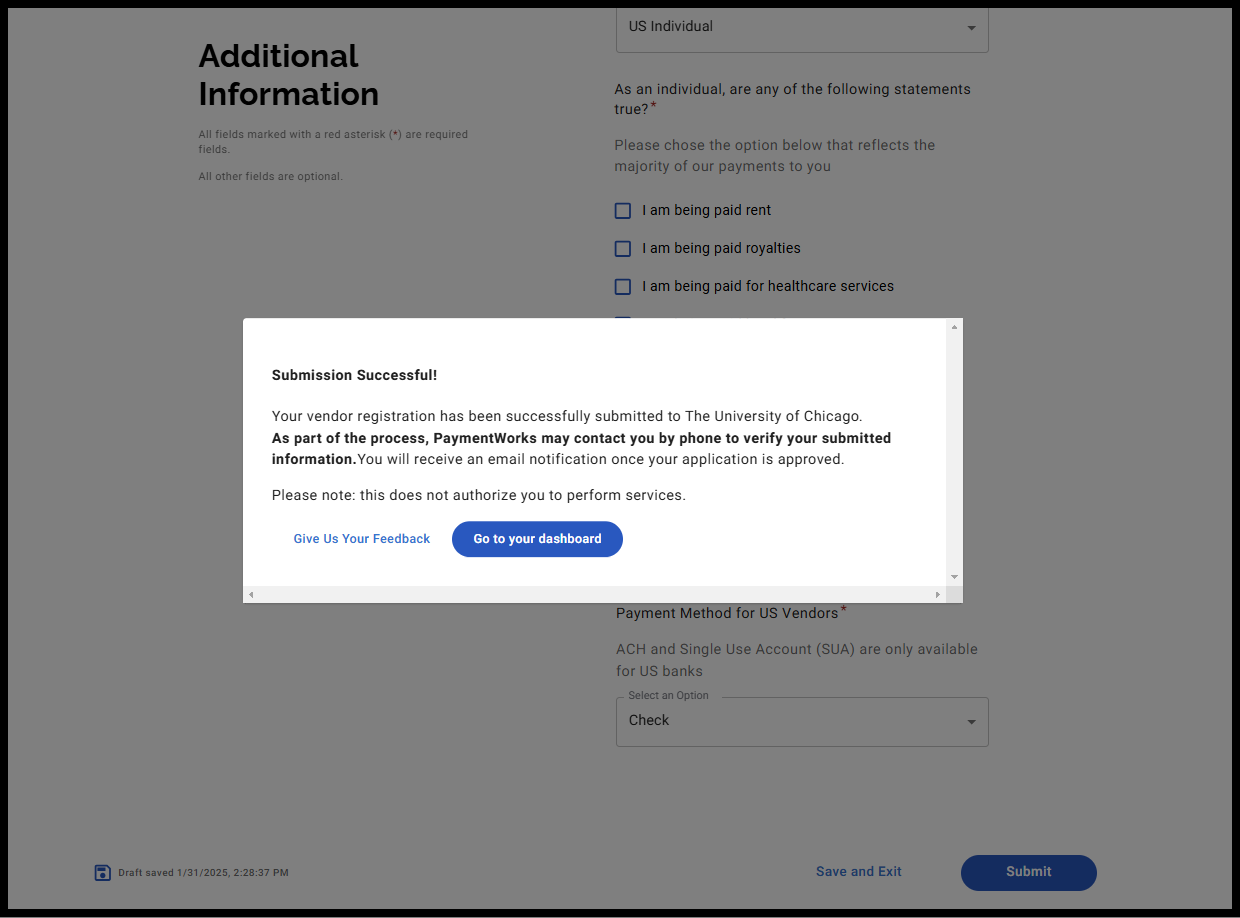Image resolution: width=1240 pixels, height=918 pixels.
Task: Click the floppy disk draft saved icon
Action: [x=102, y=873]
